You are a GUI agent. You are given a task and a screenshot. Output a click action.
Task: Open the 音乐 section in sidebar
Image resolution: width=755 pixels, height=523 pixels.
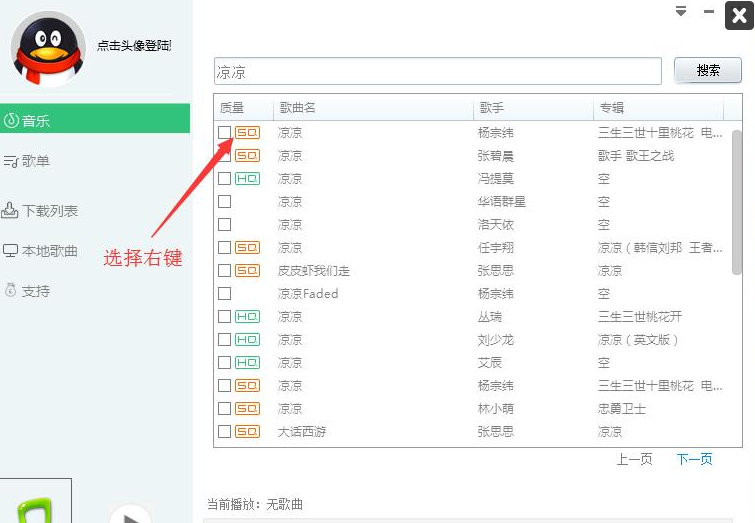click(x=95, y=118)
